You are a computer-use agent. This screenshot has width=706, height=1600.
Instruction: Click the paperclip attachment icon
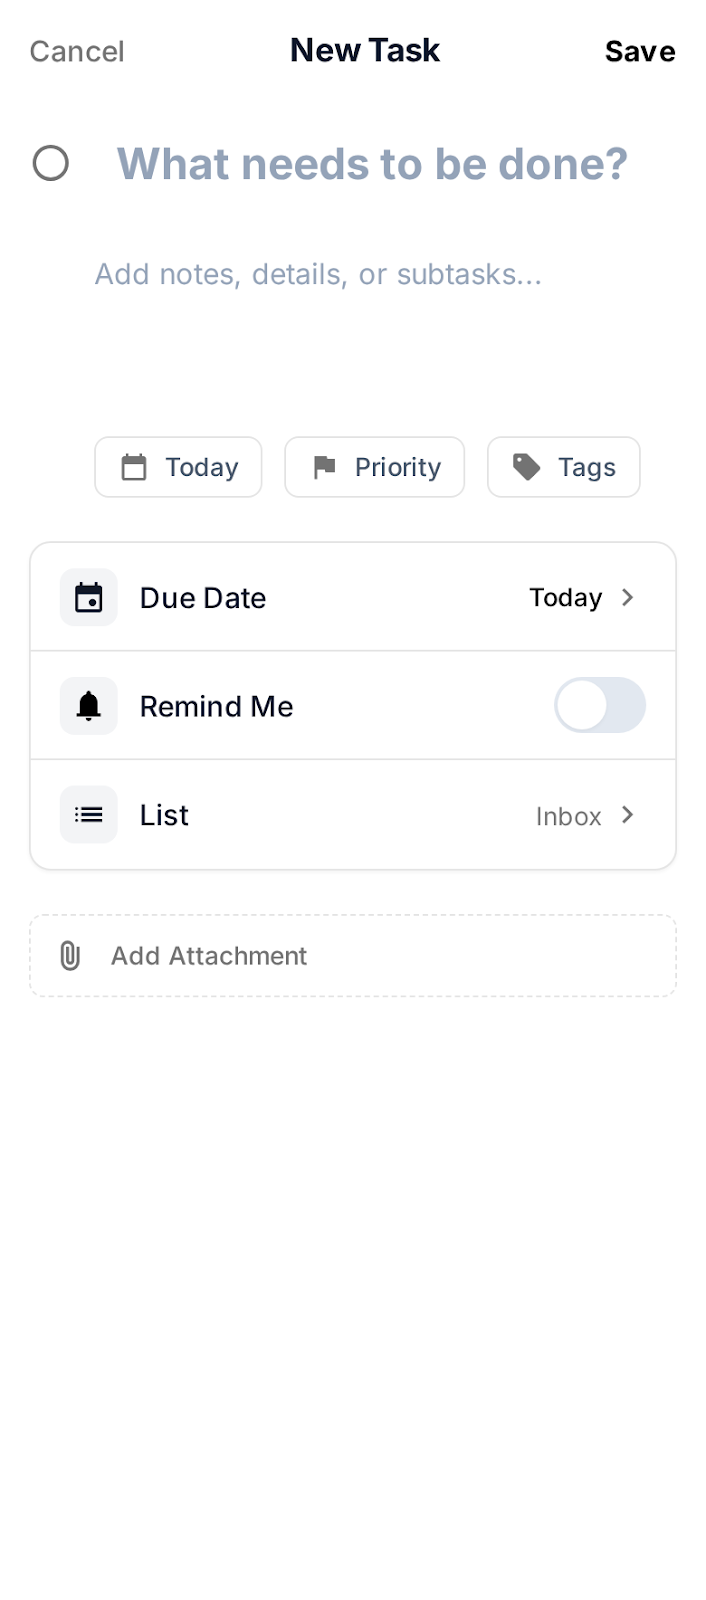pyautogui.click(x=70, y=956)
